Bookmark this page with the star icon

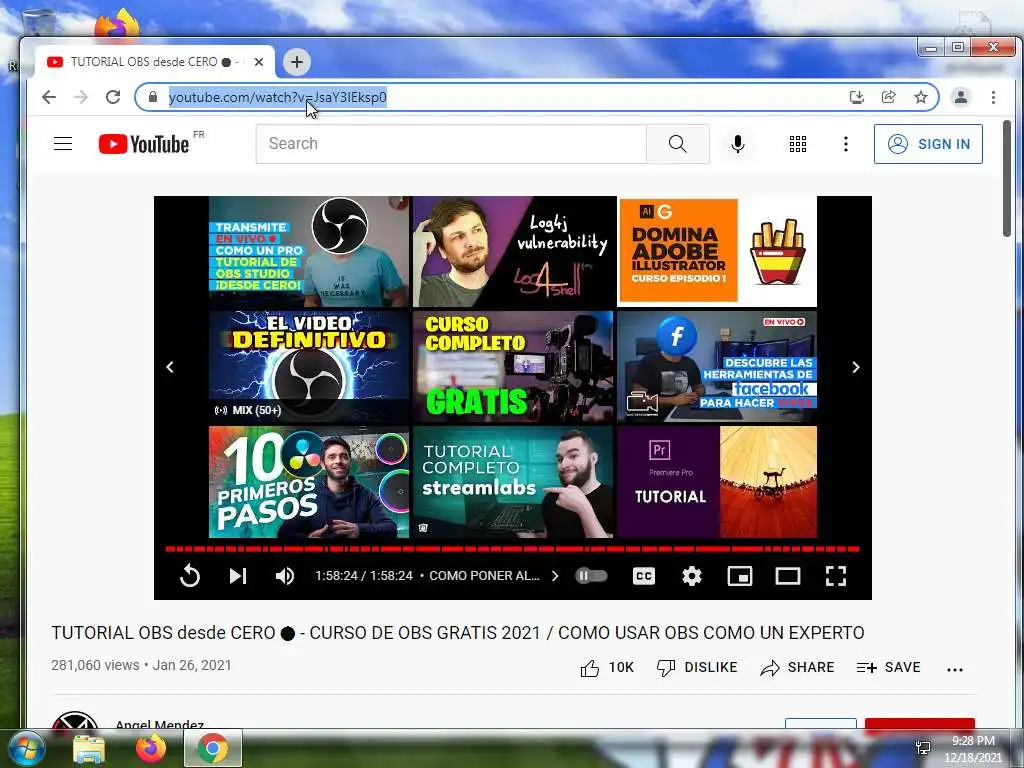coord(921,97)
